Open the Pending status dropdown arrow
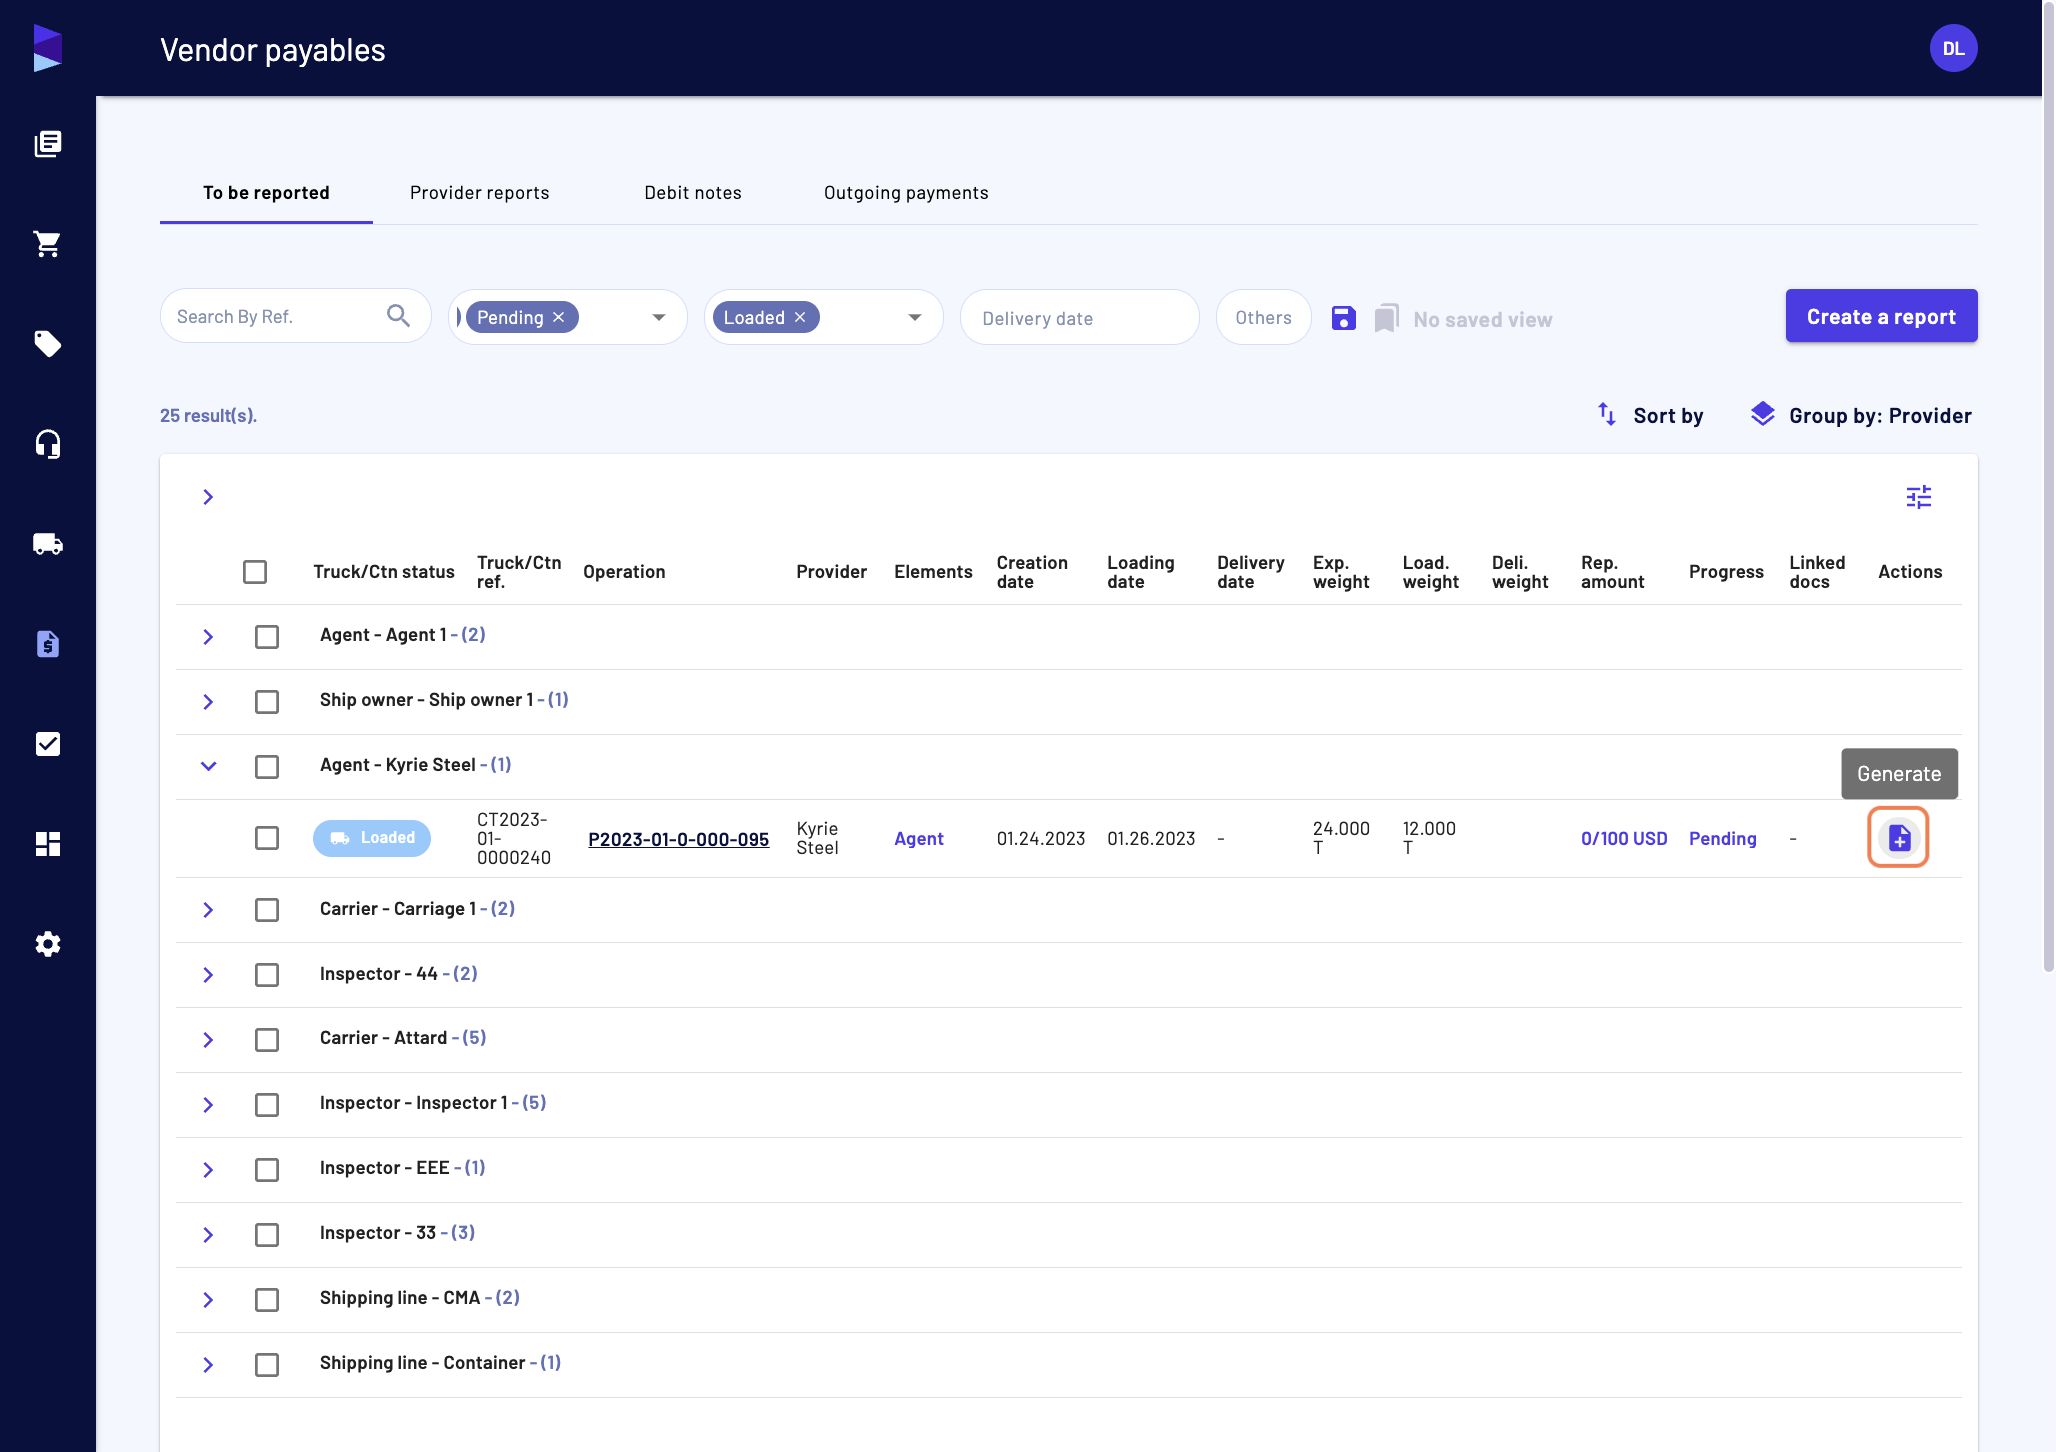 tap(658, 317)
